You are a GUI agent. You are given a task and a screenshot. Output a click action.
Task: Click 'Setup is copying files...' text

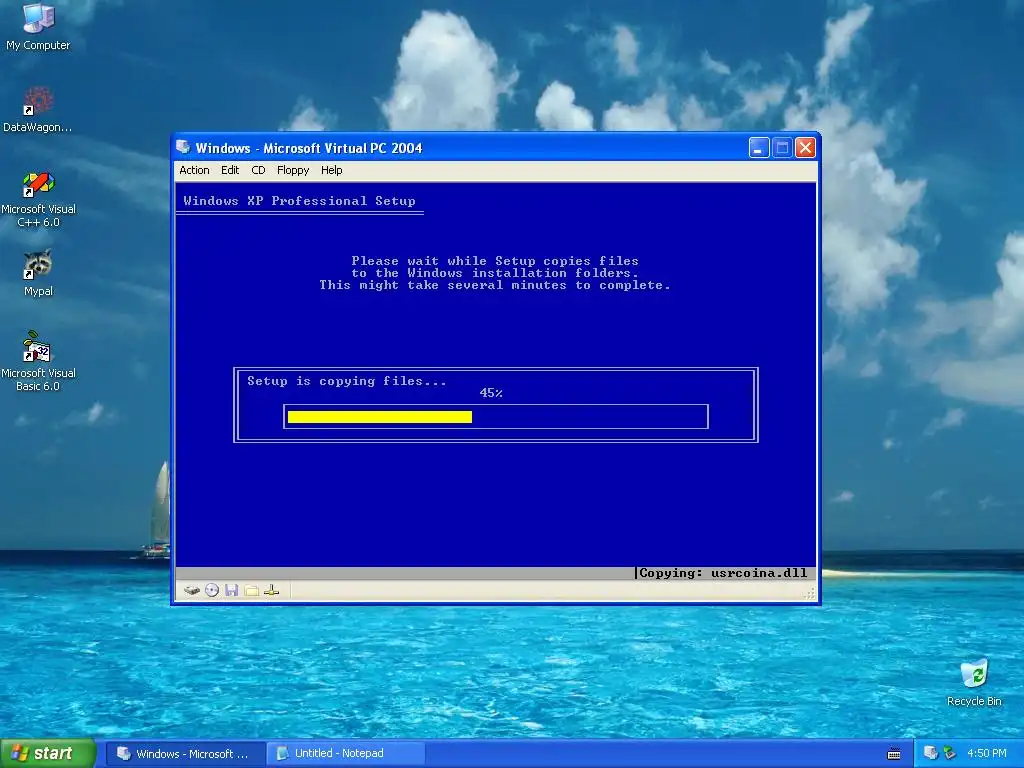(347, 381)
